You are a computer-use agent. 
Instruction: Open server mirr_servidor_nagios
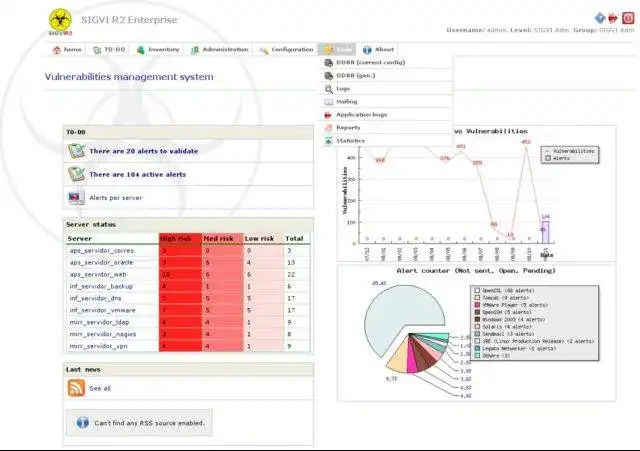(x=103, y=334)
